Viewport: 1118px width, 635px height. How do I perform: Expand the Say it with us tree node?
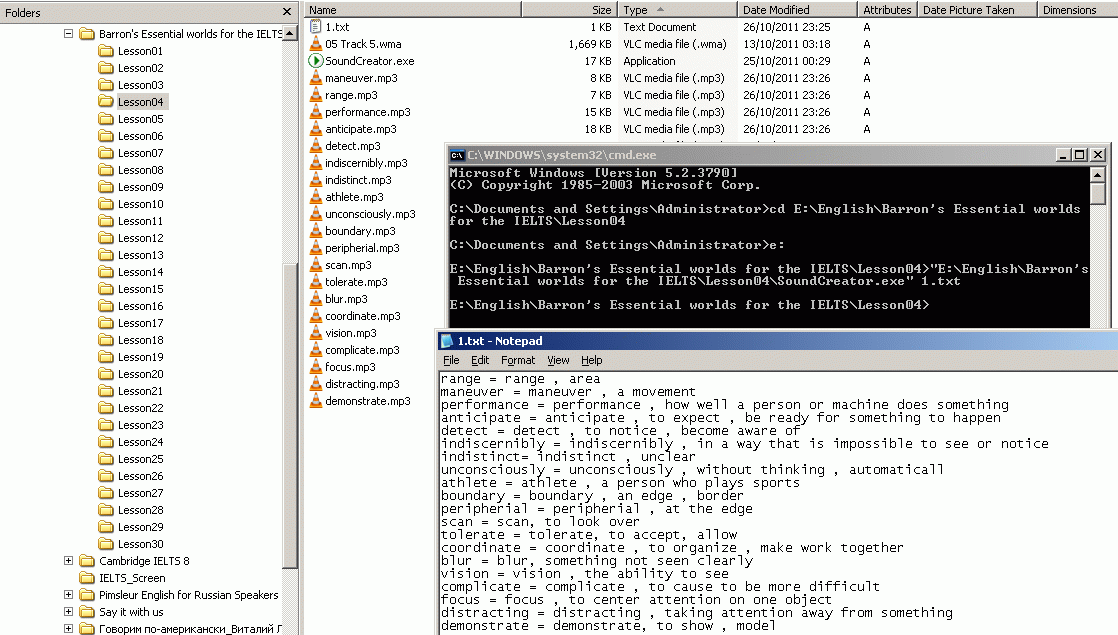[68, 611]
